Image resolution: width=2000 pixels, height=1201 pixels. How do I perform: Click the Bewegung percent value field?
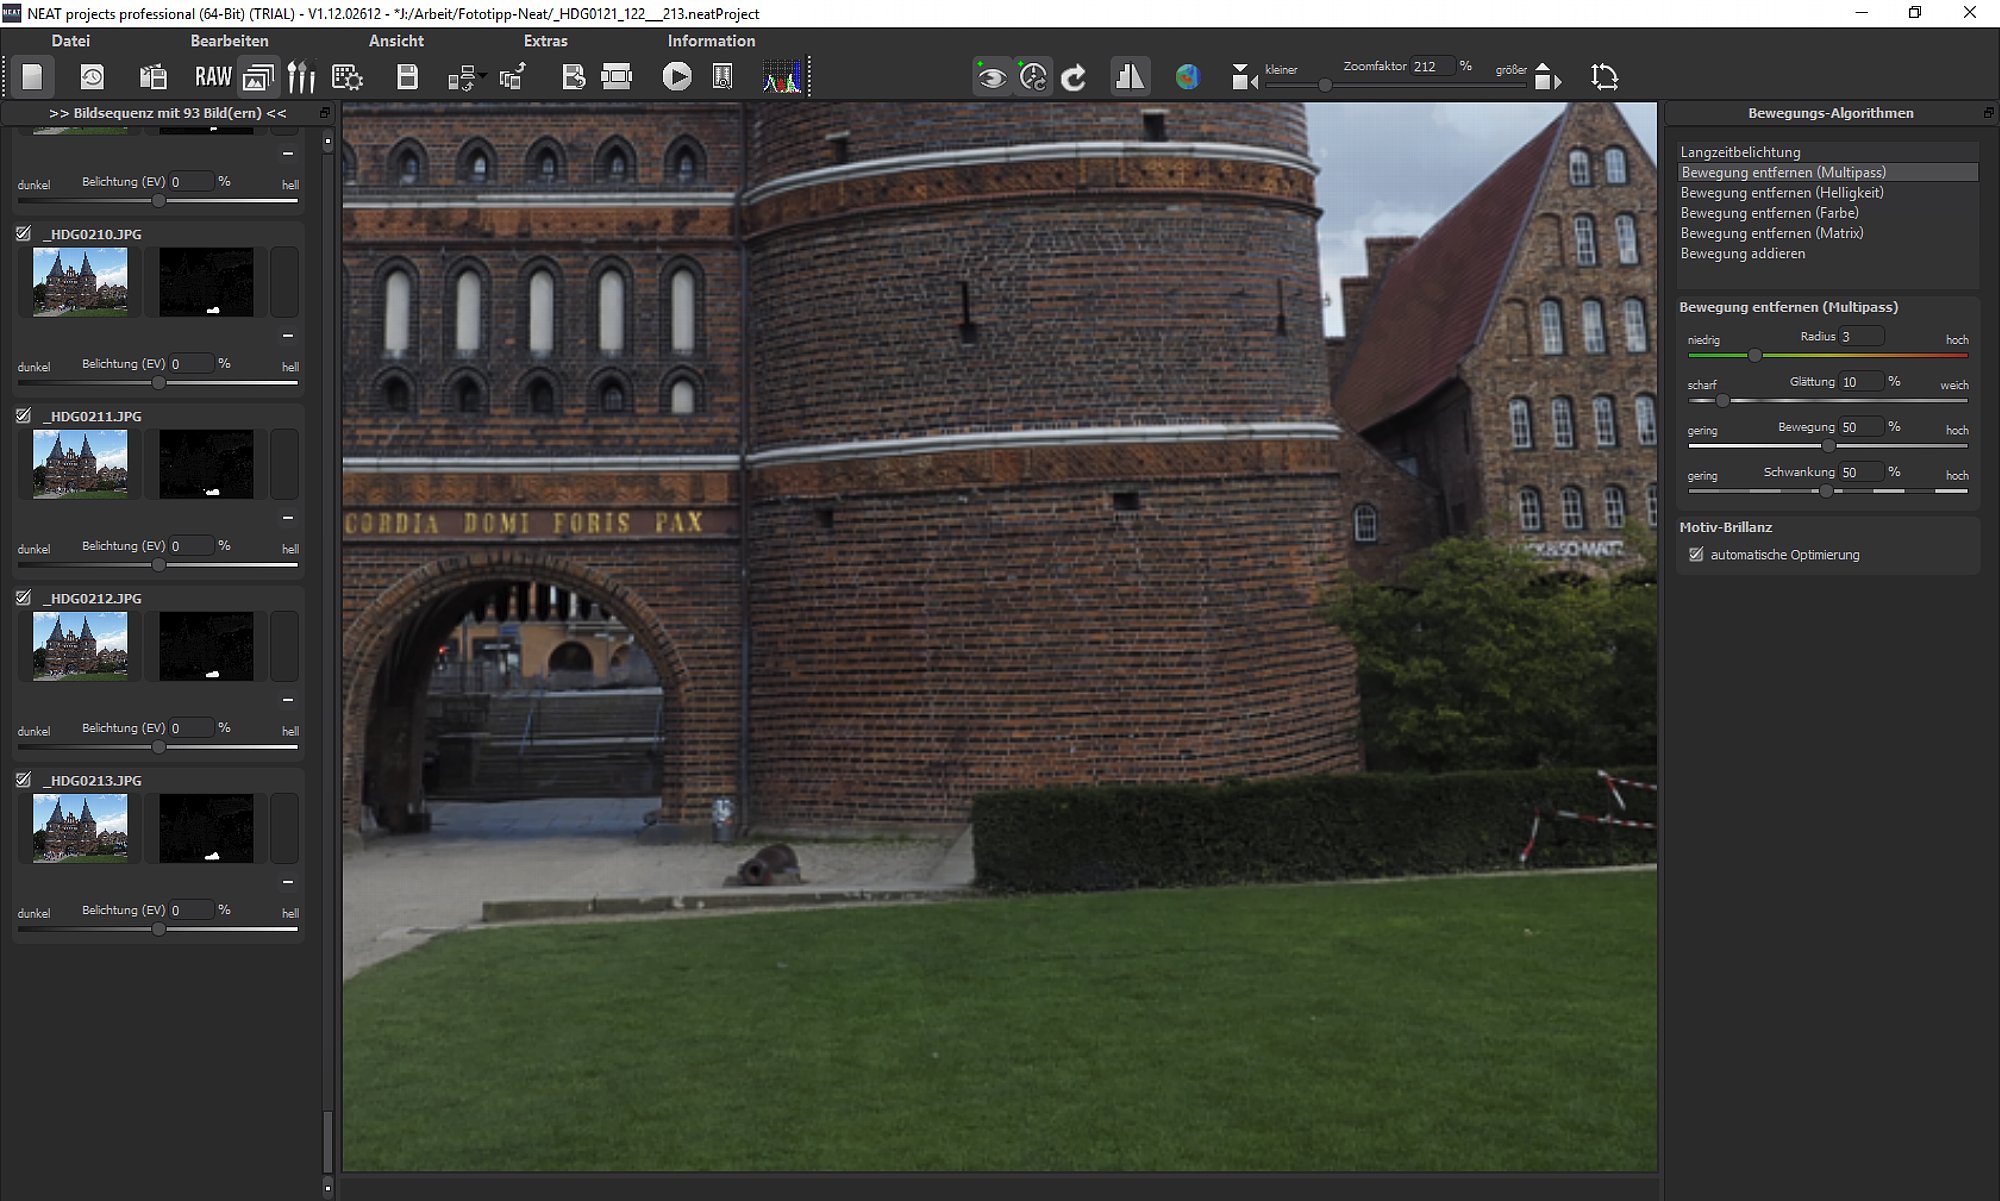click(x=1861, y=427)
